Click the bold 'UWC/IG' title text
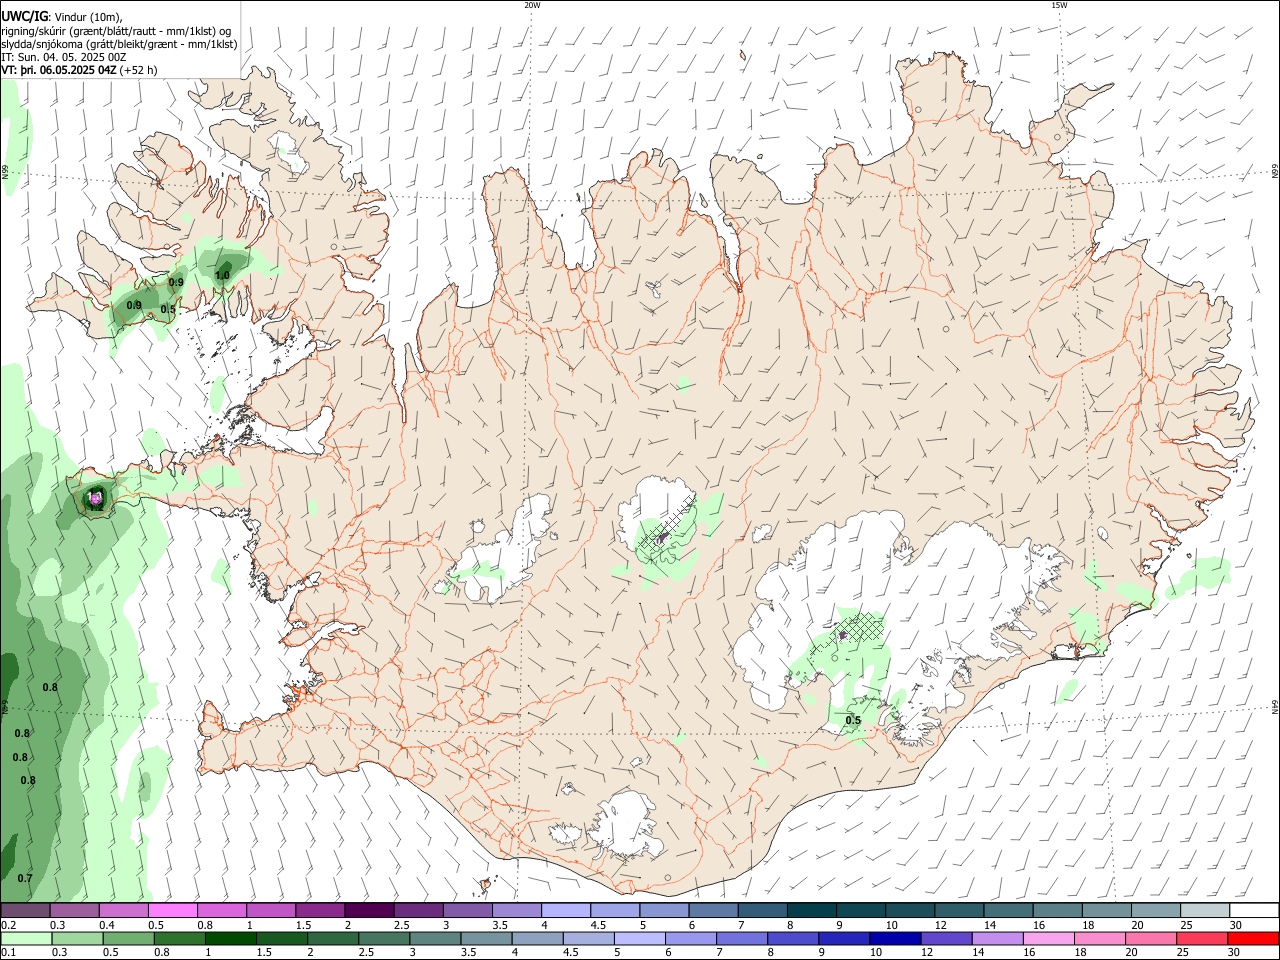This screenshot has width=1280, height=960. click(23, 17)
